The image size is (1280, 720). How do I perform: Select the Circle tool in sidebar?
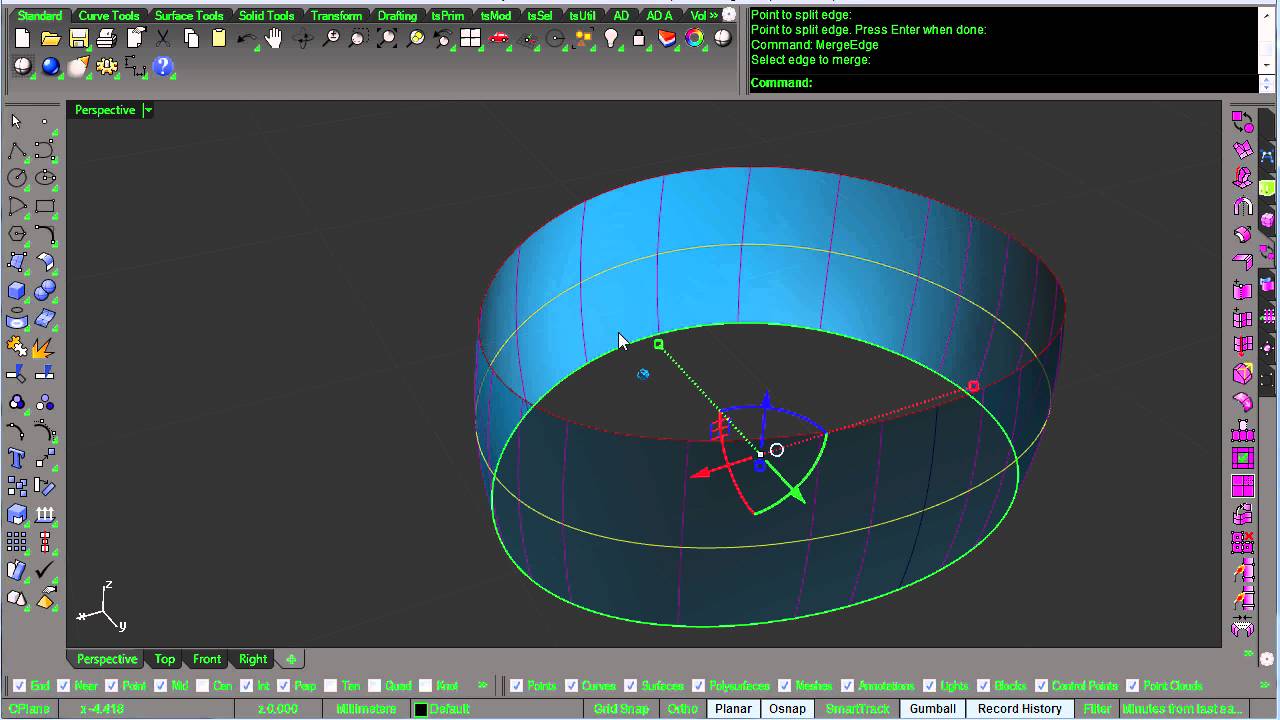pyautogui.click(x=17, y=178)
